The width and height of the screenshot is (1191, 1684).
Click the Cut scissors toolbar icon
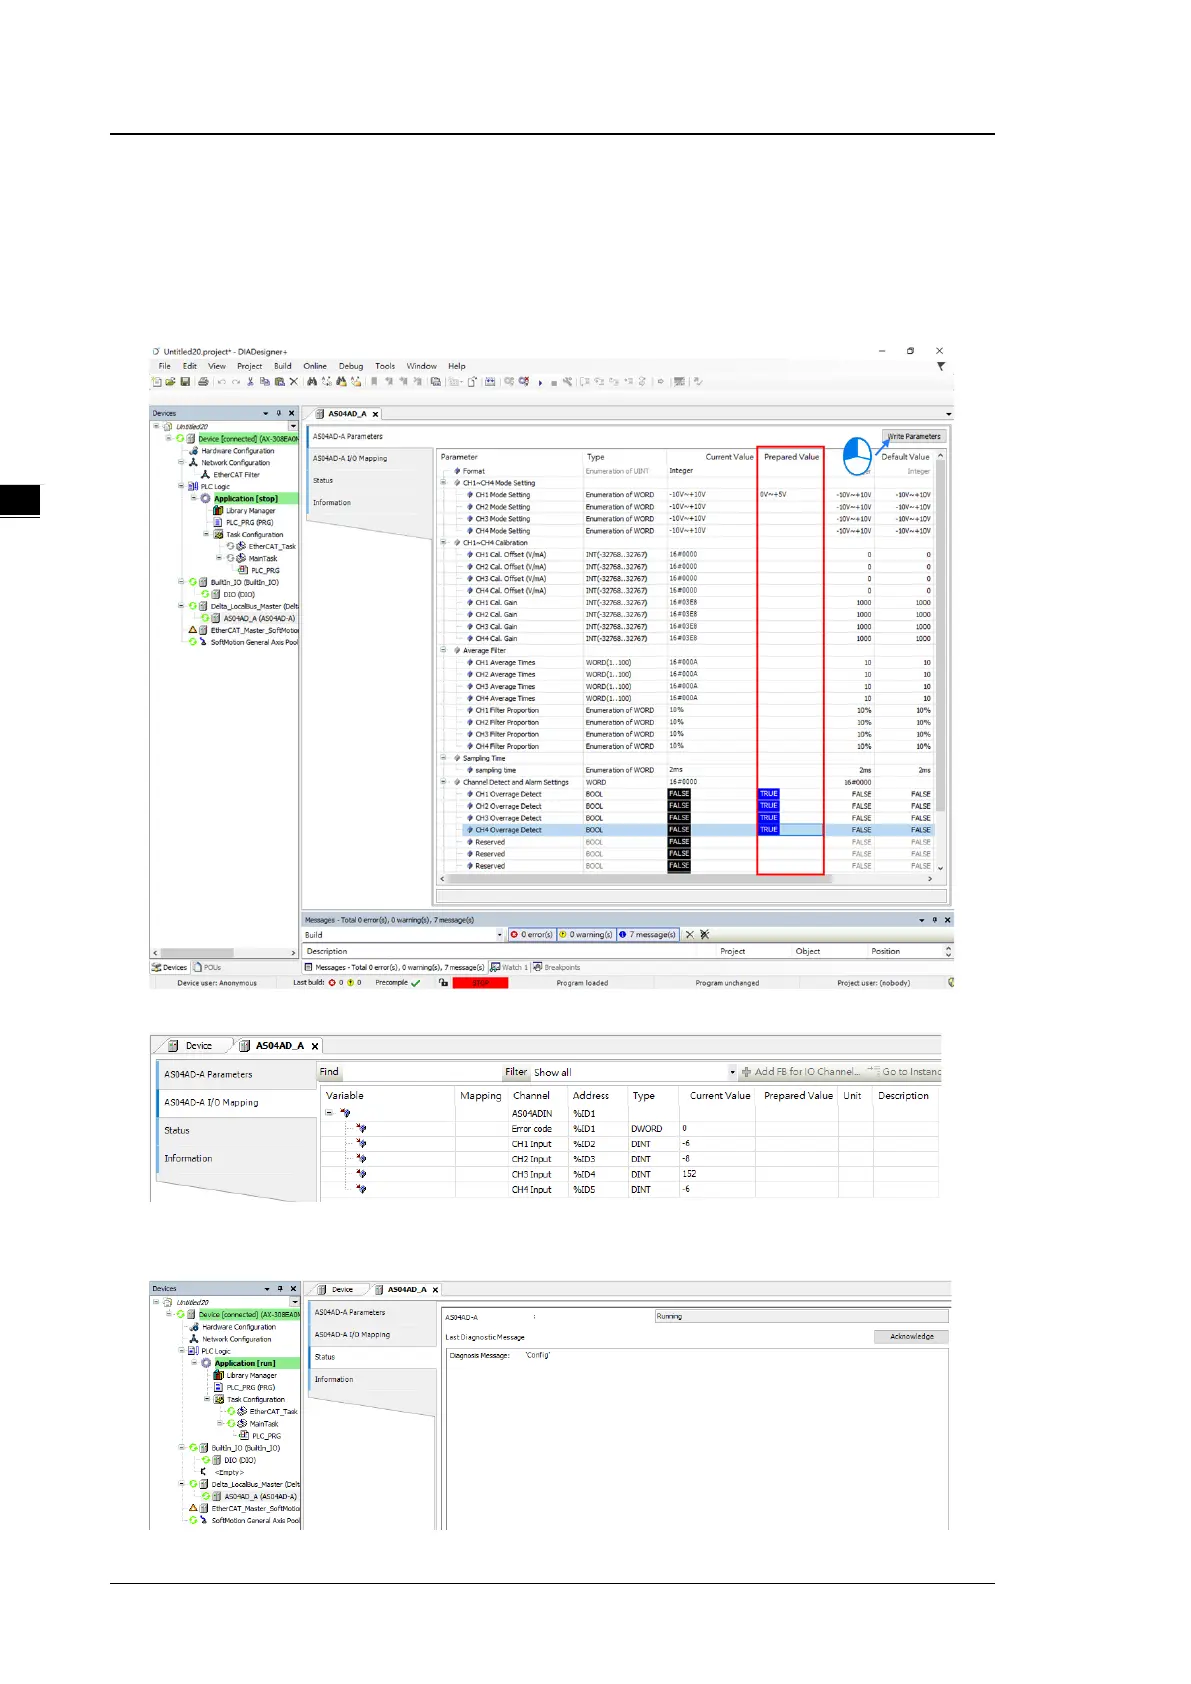[251, 382]
